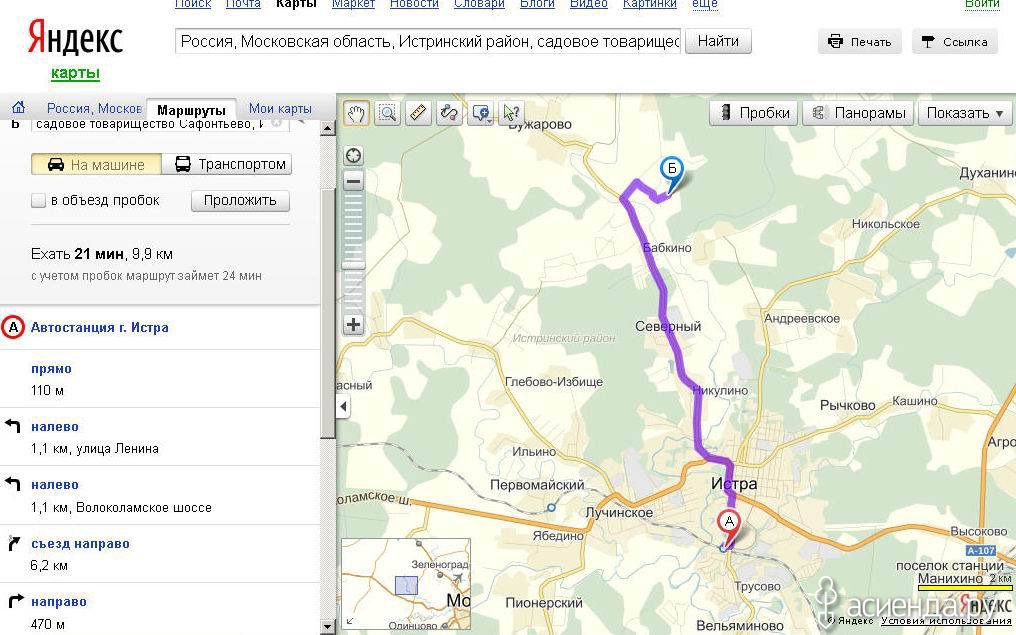Viewport: 1016px width, 635px height.
Task: Click the Истра city label on map
Action: click(733, 484)
